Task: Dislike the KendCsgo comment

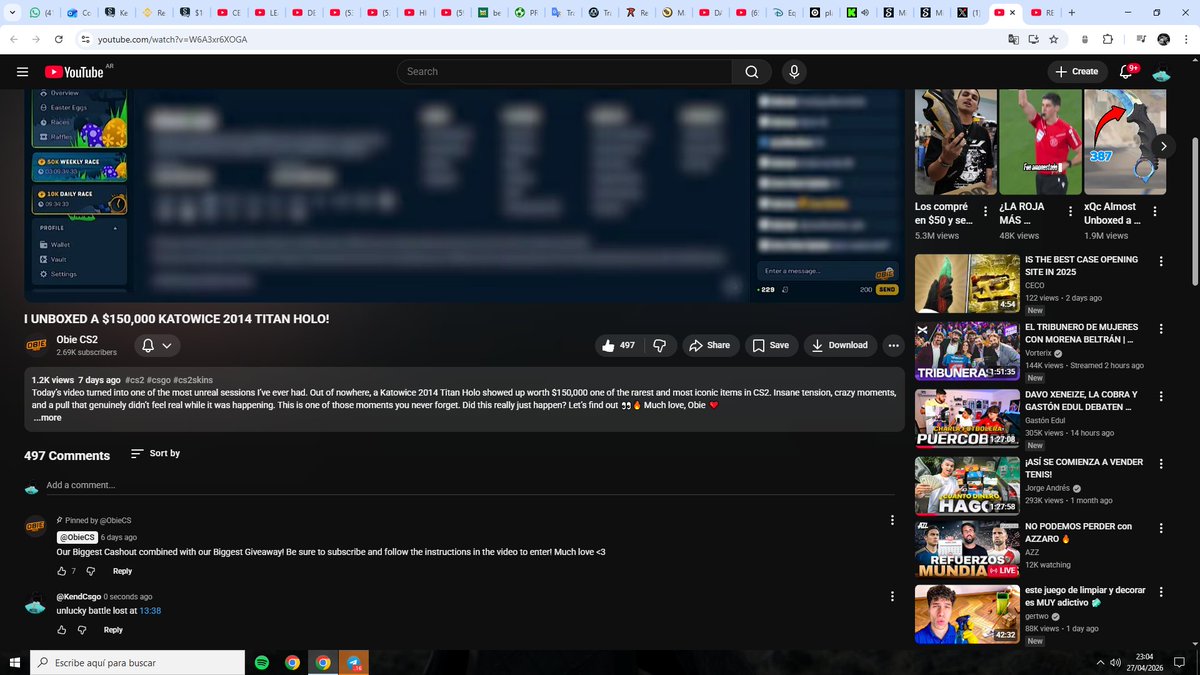Action: point(83,630)
